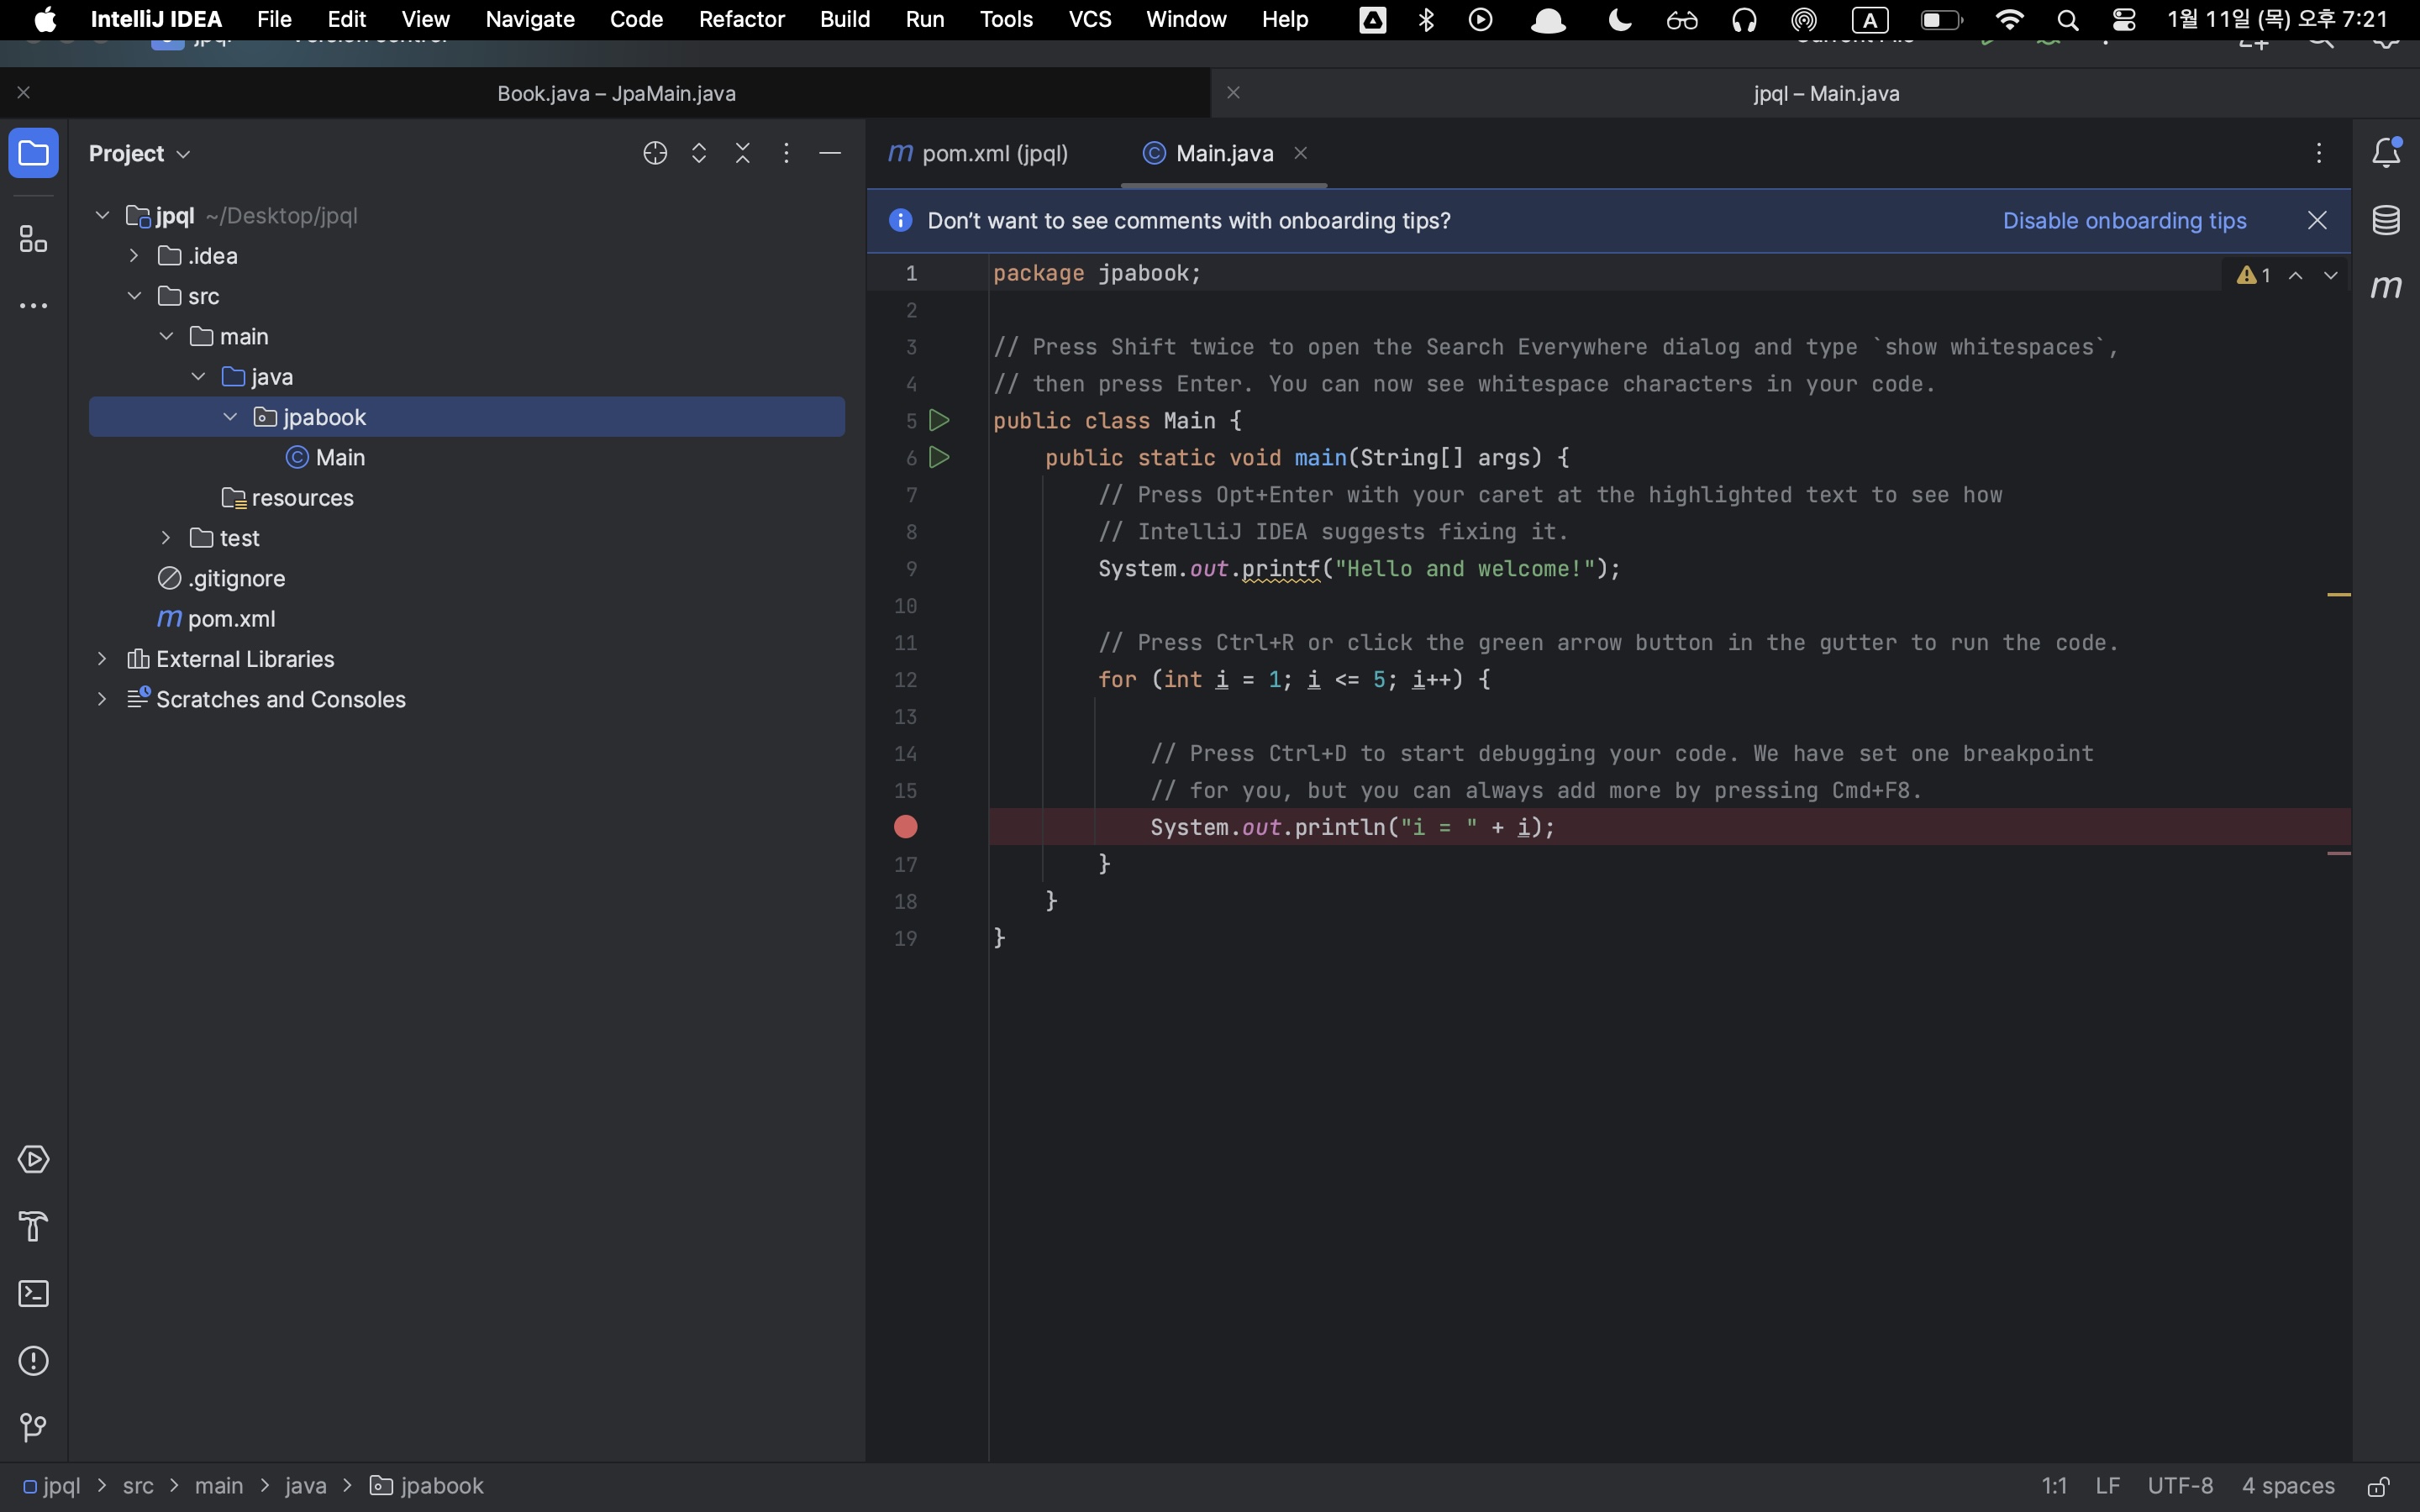Open the Refactor menu

click(x=741, y=20)
